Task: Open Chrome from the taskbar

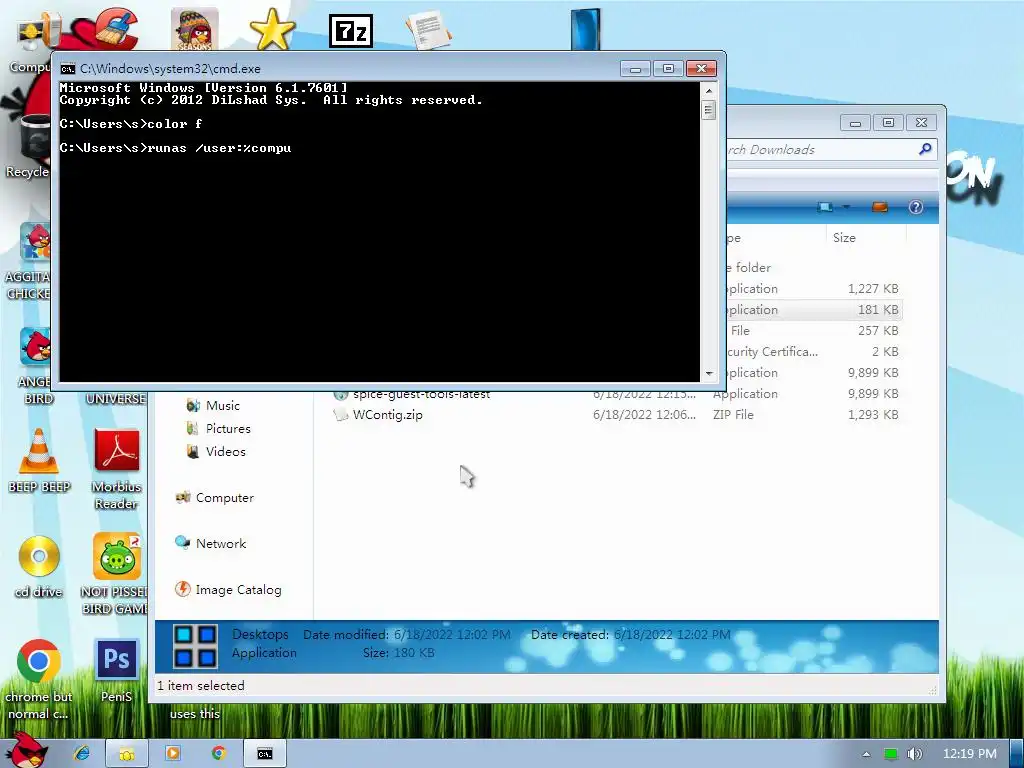Action: pos(219,754)
